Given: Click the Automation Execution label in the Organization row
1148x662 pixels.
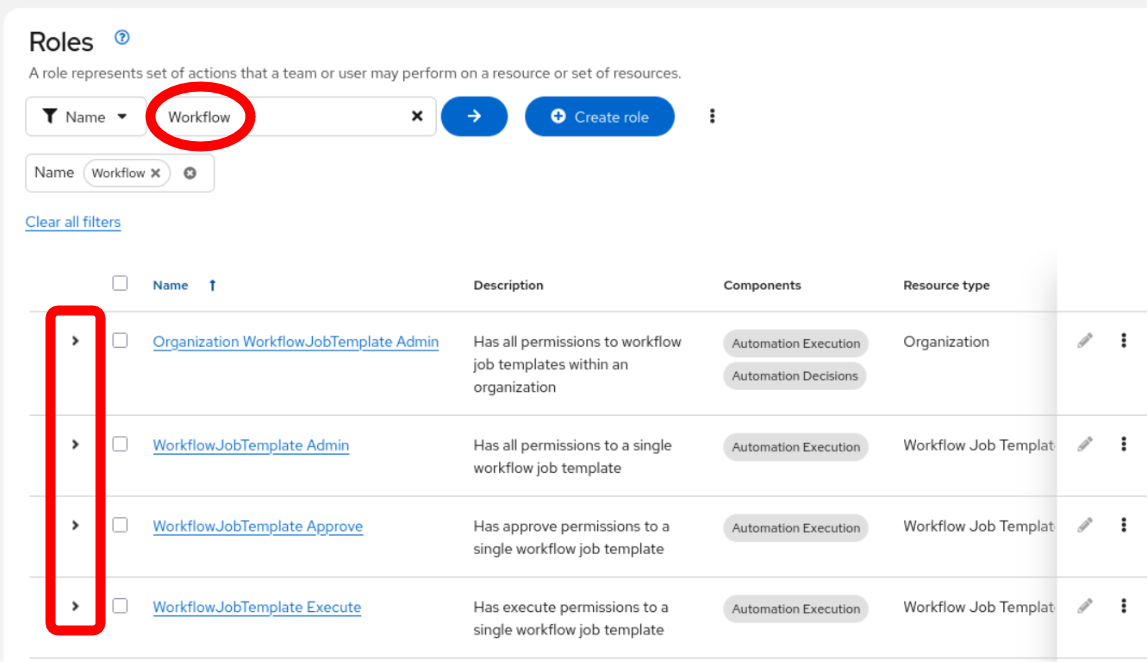Looking at the screenshot, I should [x=796, y=343].
